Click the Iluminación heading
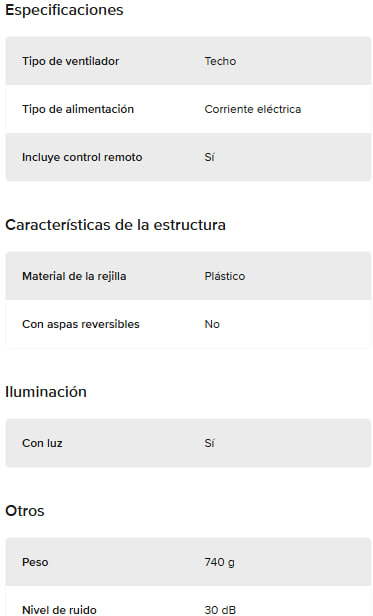Image resolution: width=373 pixels, height=616 pixels. tap(46, 392)
